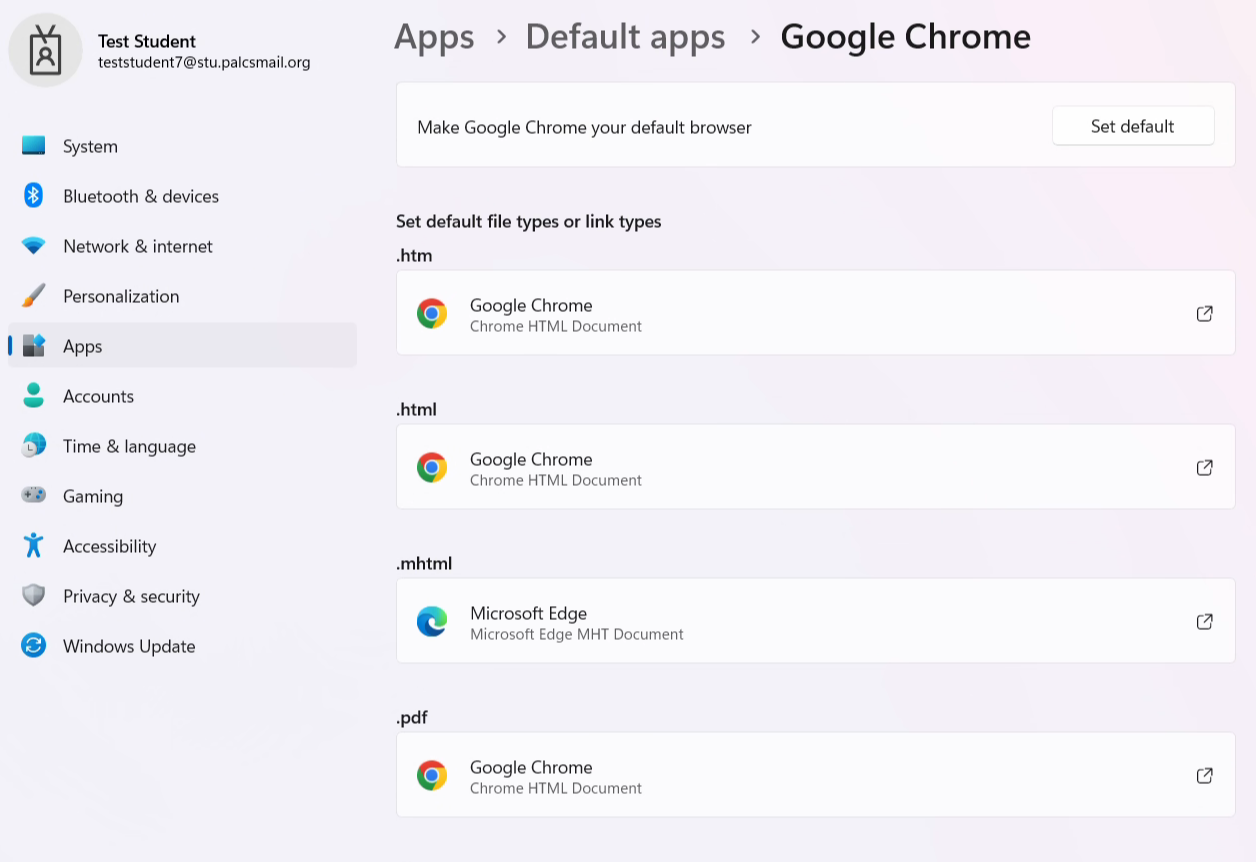Screen dimensions: 1256x862
Task: Click 'Make Google Chrome your default browser' text
Action: pos(584,127)
